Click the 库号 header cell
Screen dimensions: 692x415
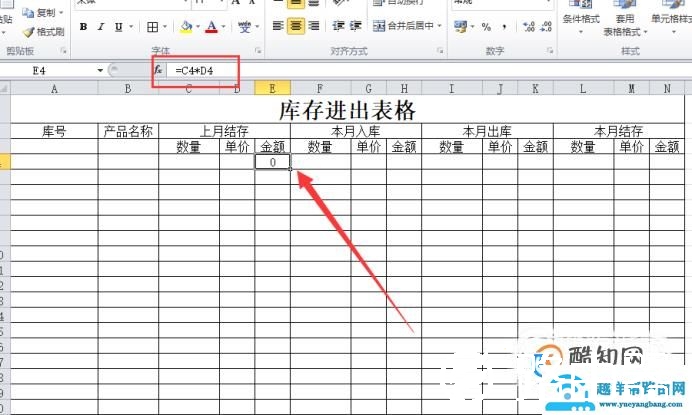point(54,131)
